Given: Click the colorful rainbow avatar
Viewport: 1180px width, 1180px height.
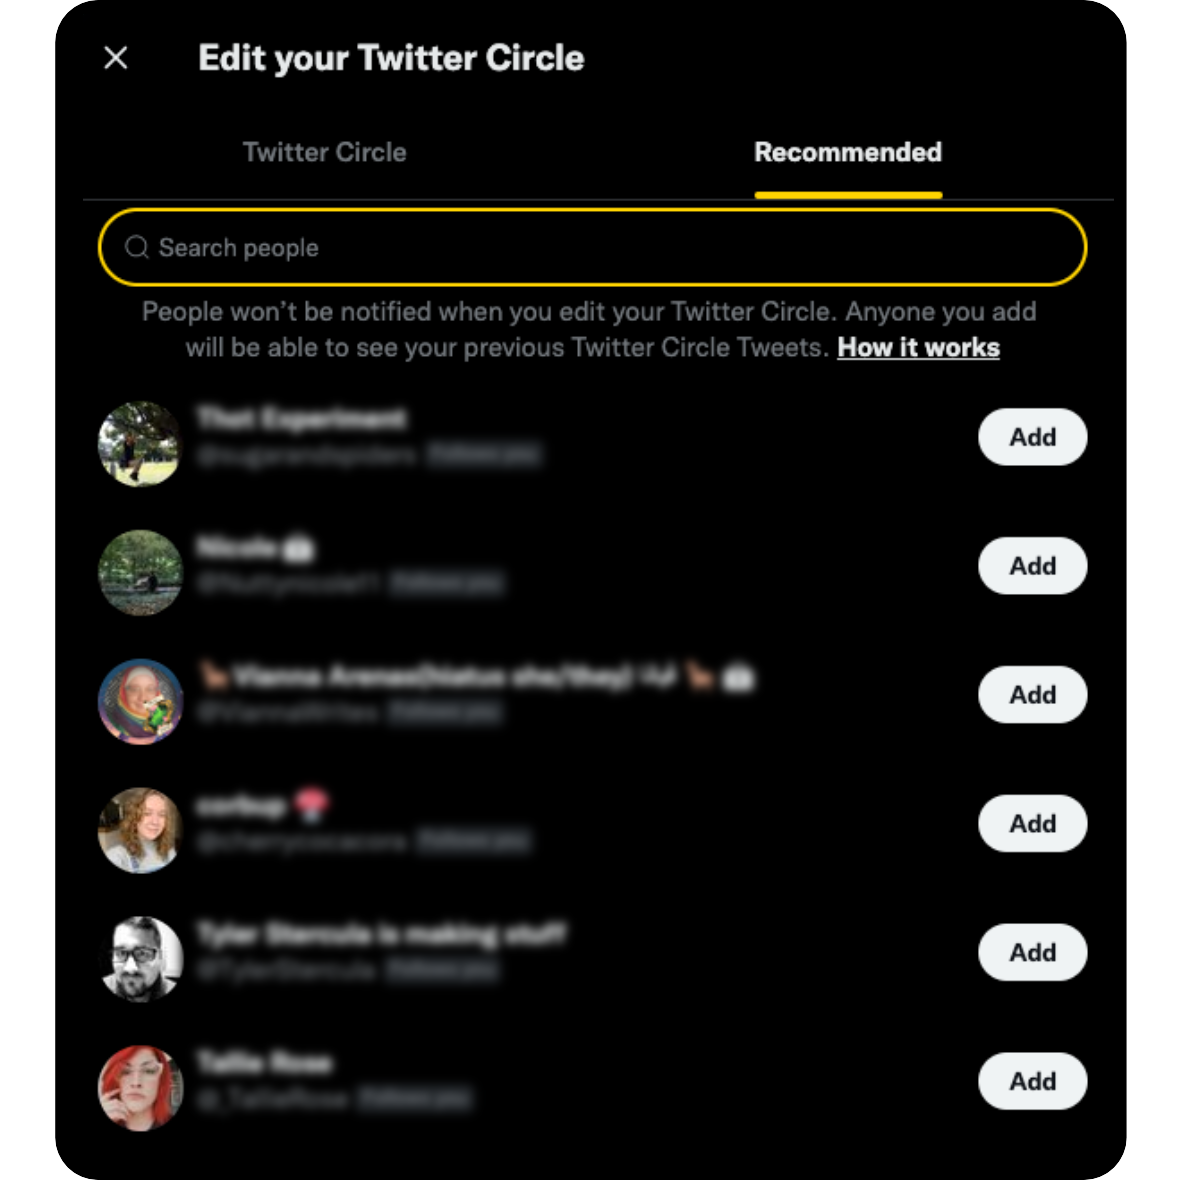Looking at the screenshot, I should tap(140, 702).
